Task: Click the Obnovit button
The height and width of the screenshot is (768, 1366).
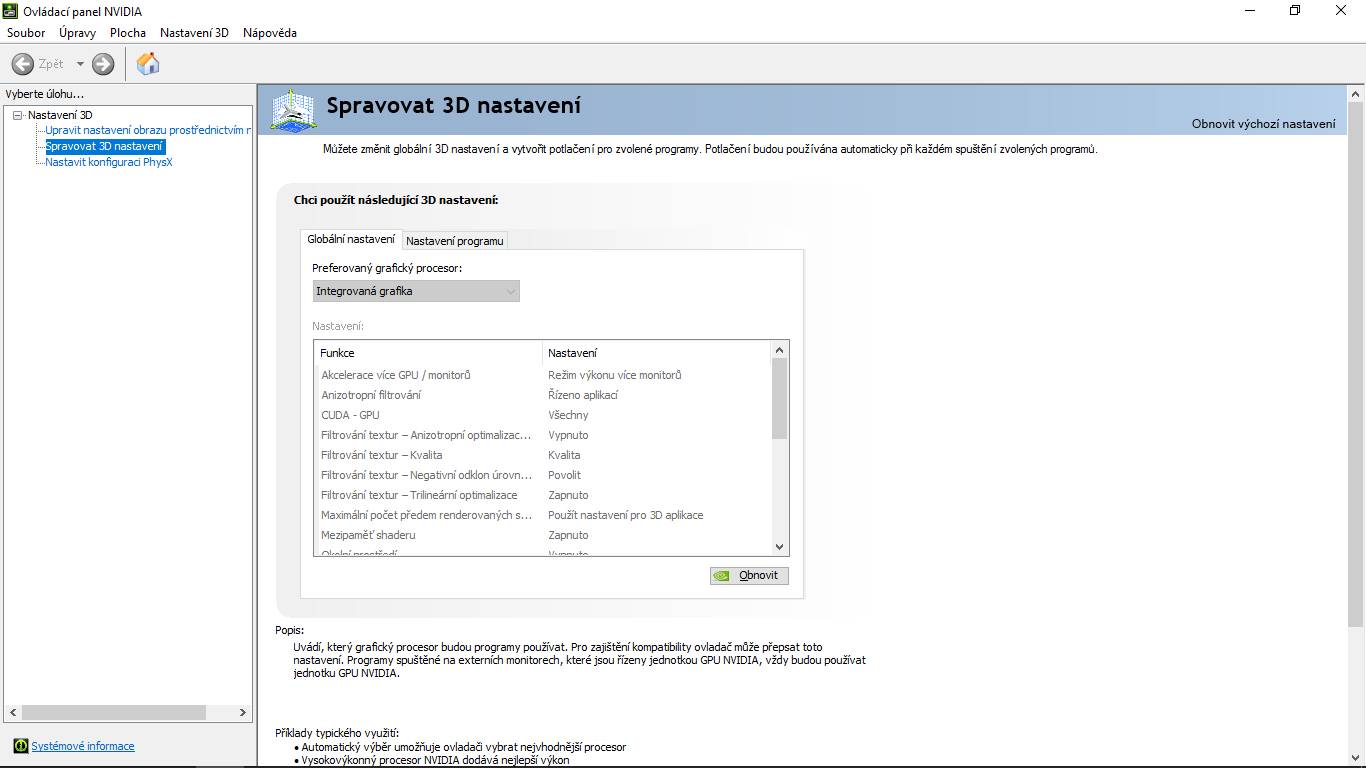Action: coord(749,576)
